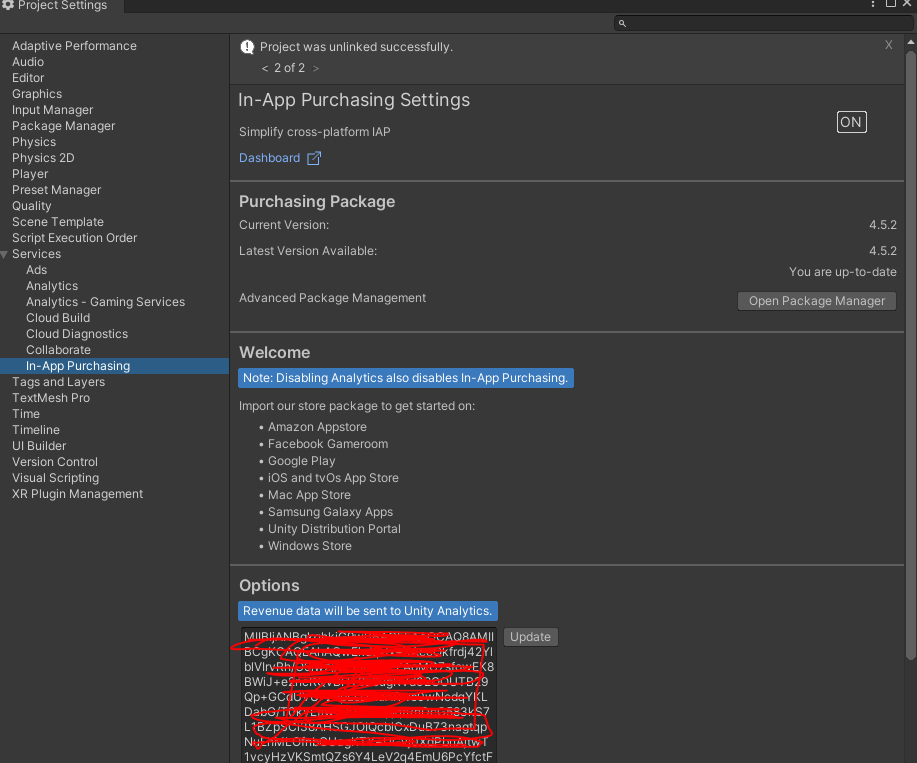917x763 pixels.
Task: Click 'Revenue data will be sent to Unity Analytics' note
Action: click(x=367, y=610)
